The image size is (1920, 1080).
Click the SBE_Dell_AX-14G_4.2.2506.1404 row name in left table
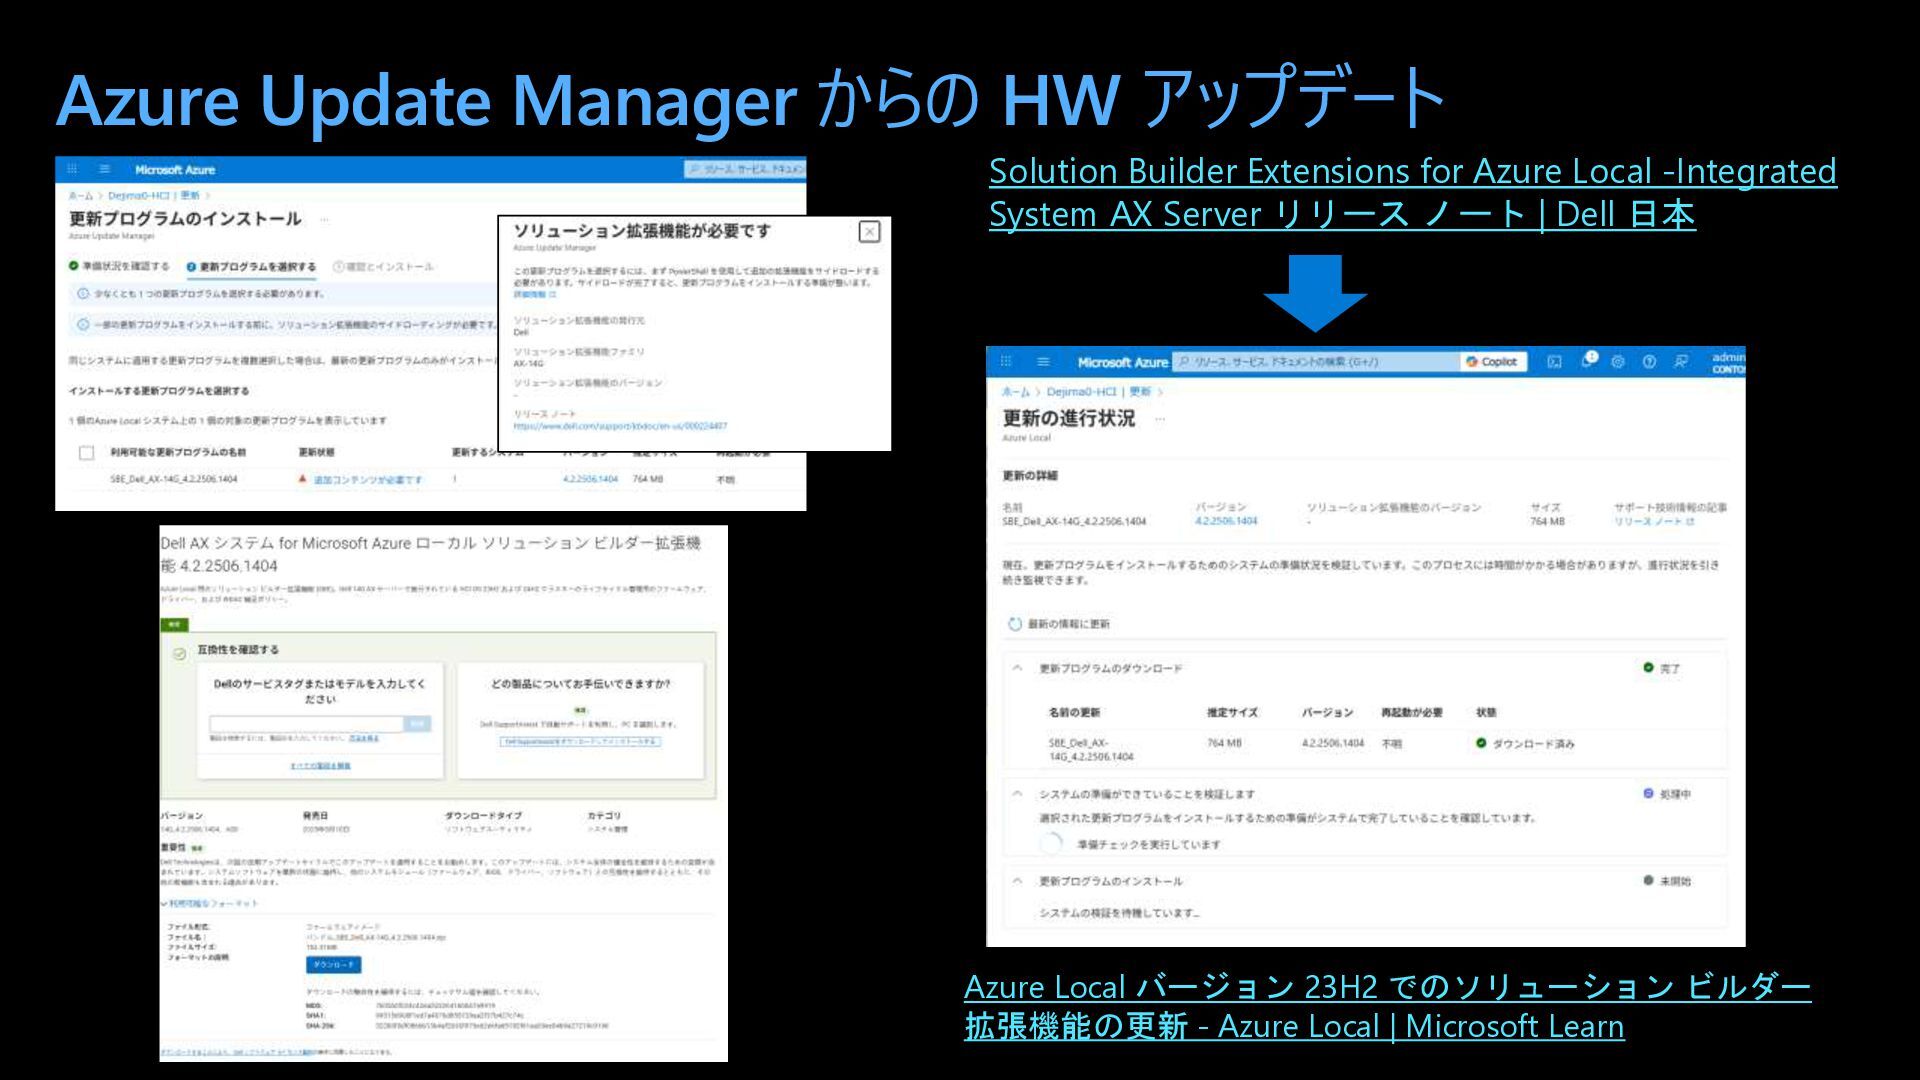click(x=173, y=479)
